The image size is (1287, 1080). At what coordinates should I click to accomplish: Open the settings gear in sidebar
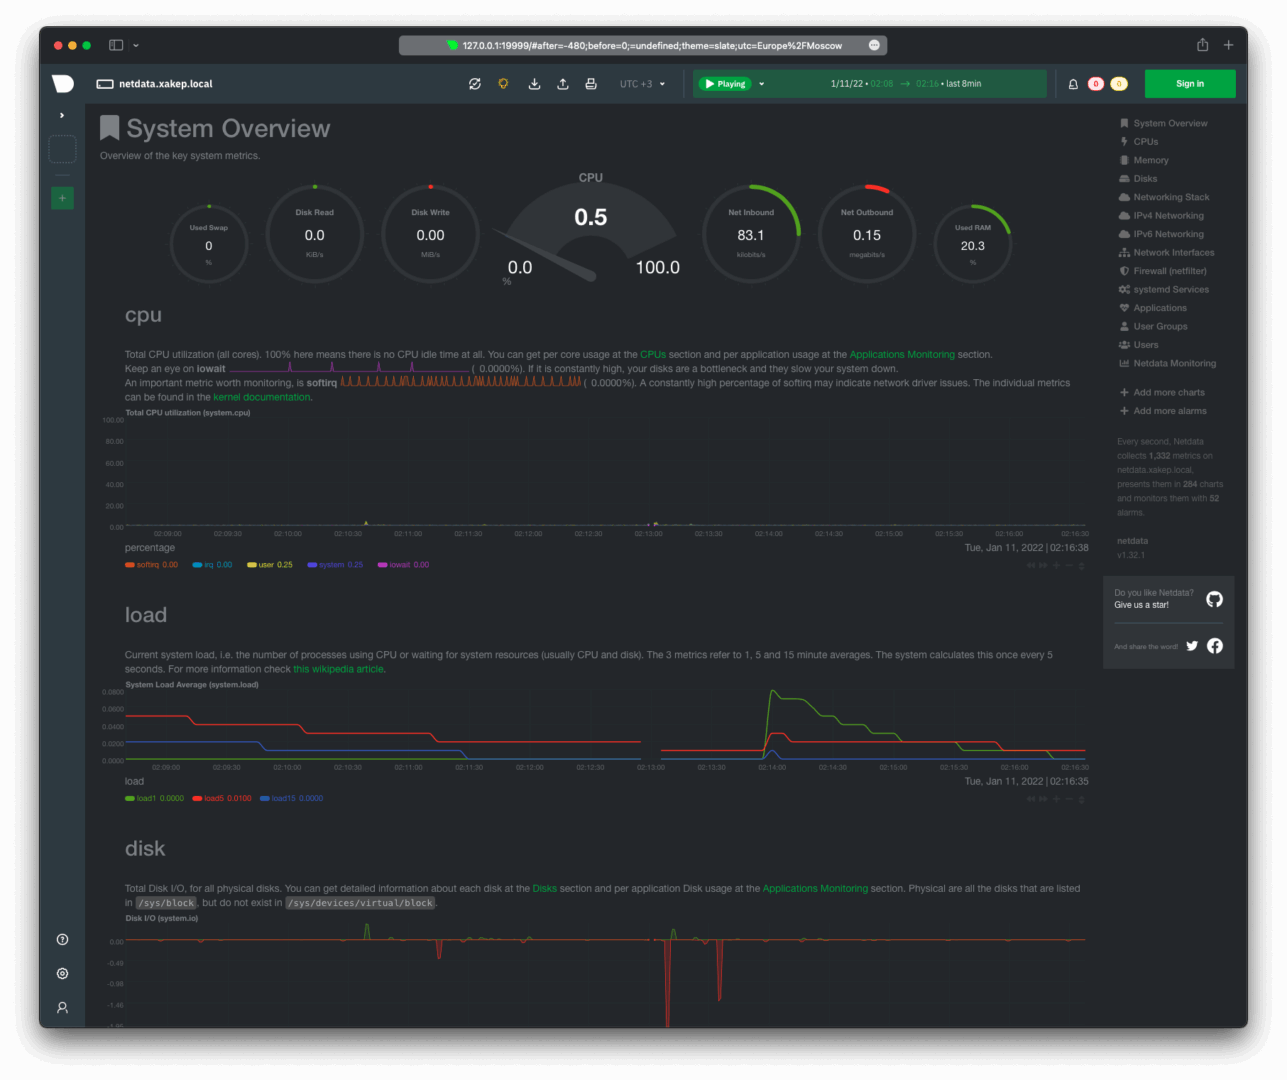(62, 973)
